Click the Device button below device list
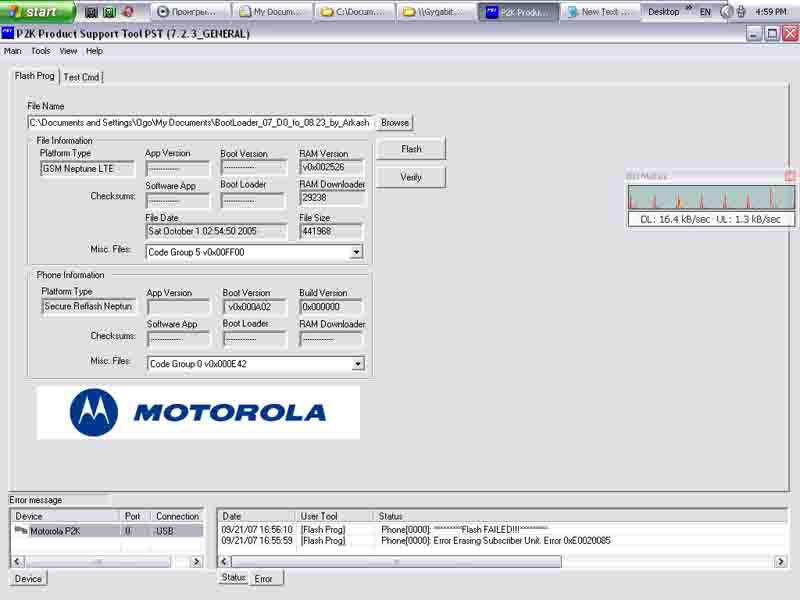The image size is (800, 600). (28, 579)
